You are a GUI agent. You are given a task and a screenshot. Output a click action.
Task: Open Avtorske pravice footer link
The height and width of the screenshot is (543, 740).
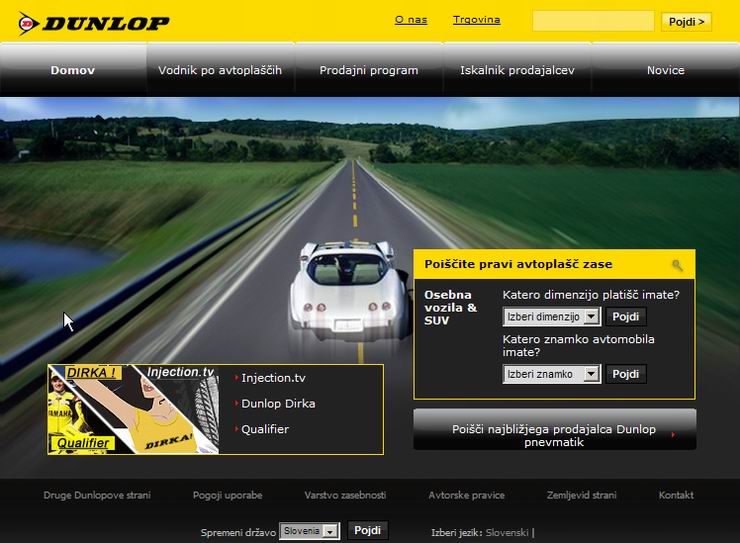point(466,495)
